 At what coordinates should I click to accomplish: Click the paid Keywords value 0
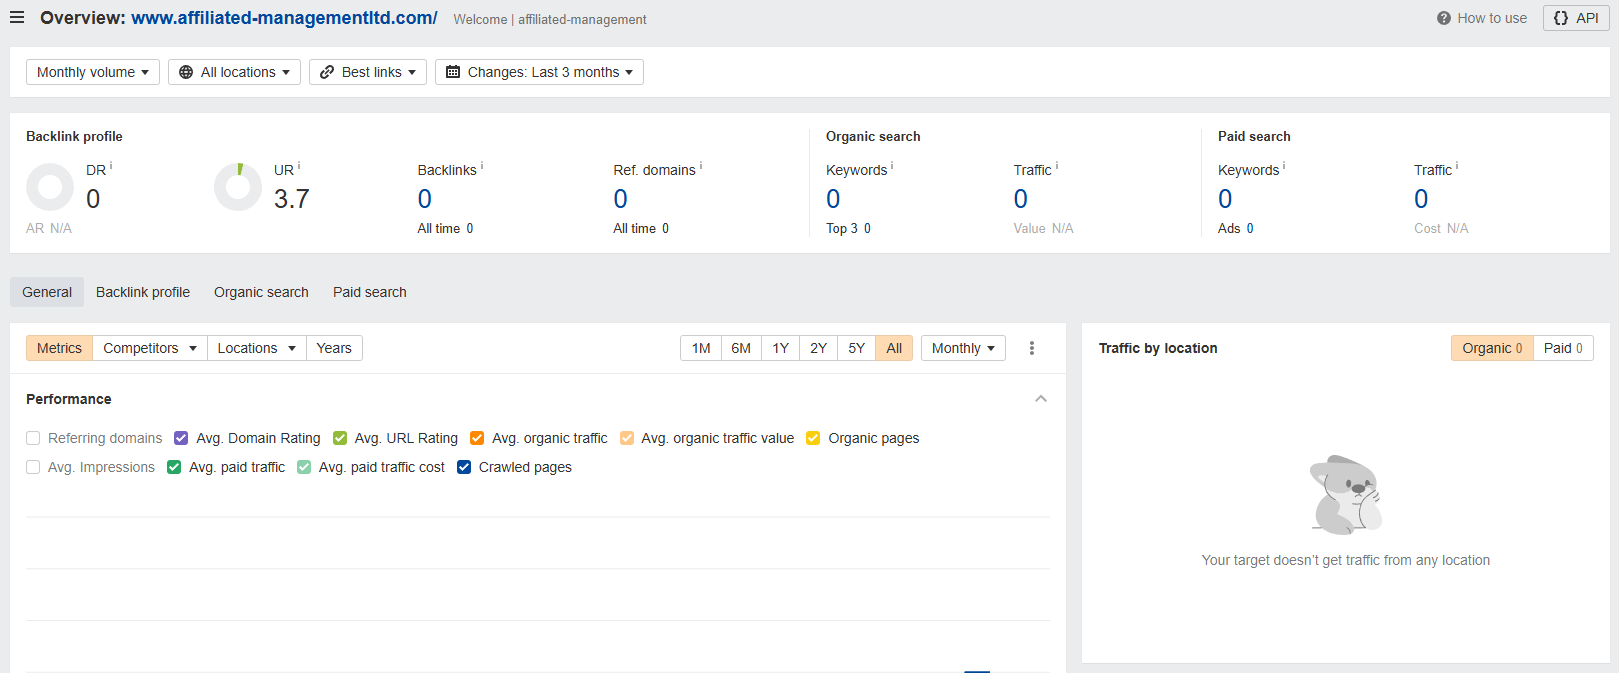click(1225, 199)
